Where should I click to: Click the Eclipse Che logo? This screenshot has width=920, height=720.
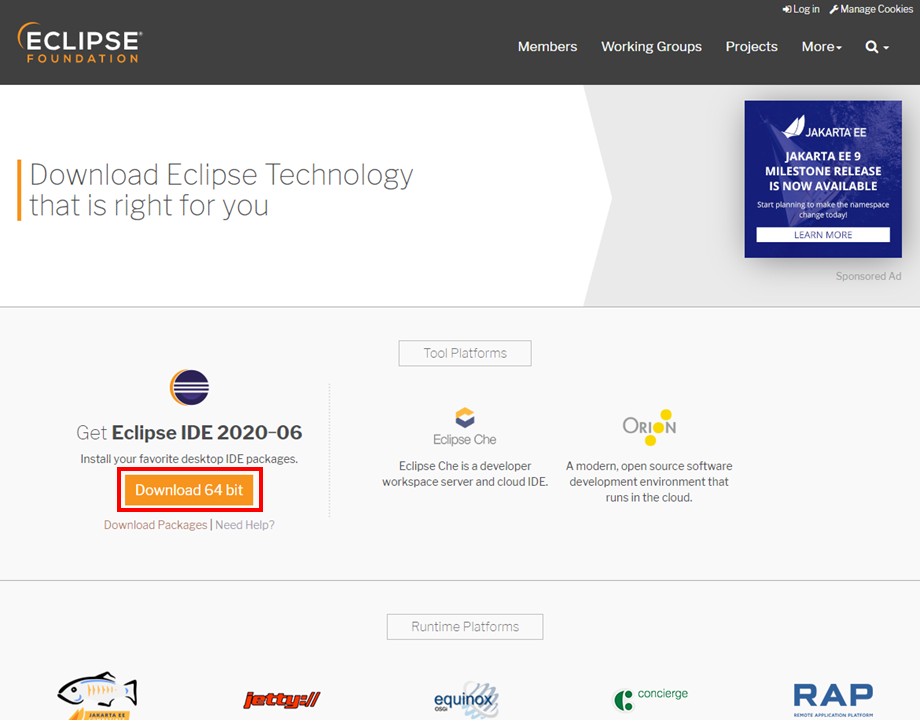[x=465, y=427]
